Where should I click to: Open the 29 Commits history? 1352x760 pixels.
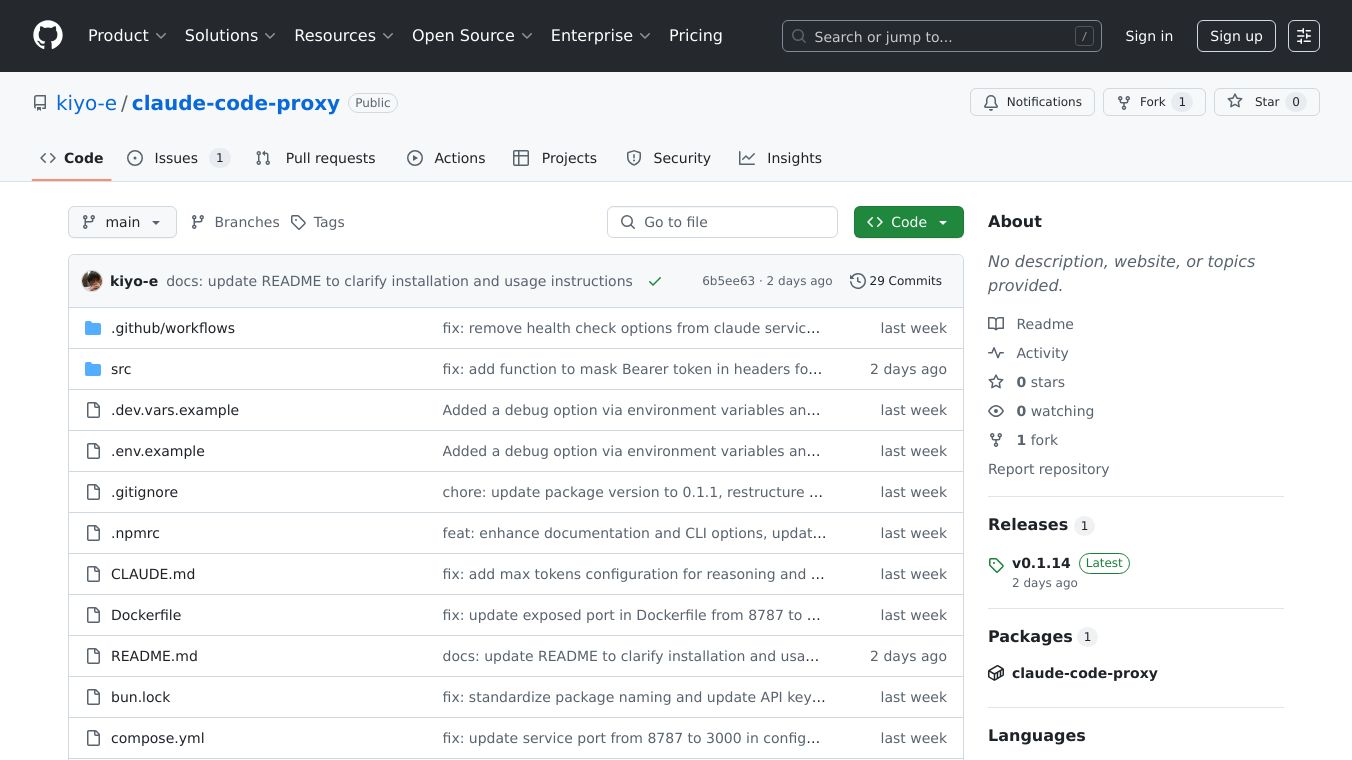(895, 281)
